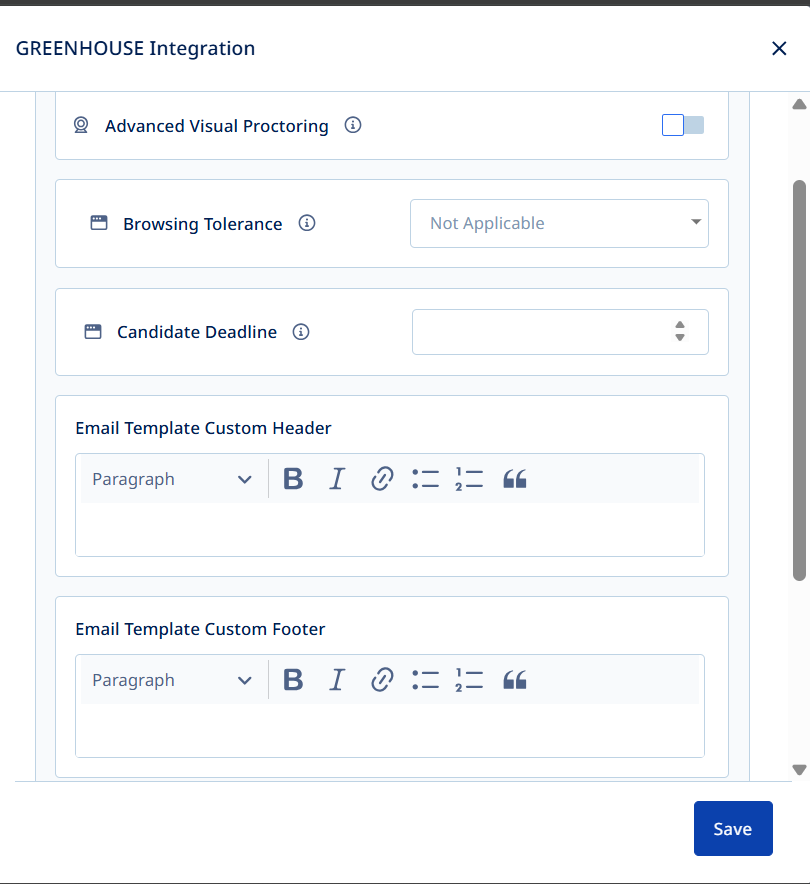Open the Browsing Tolerance 'Not Applicable' dropdown
Viewport: 810px width, 884px height.
click(559, 223)
